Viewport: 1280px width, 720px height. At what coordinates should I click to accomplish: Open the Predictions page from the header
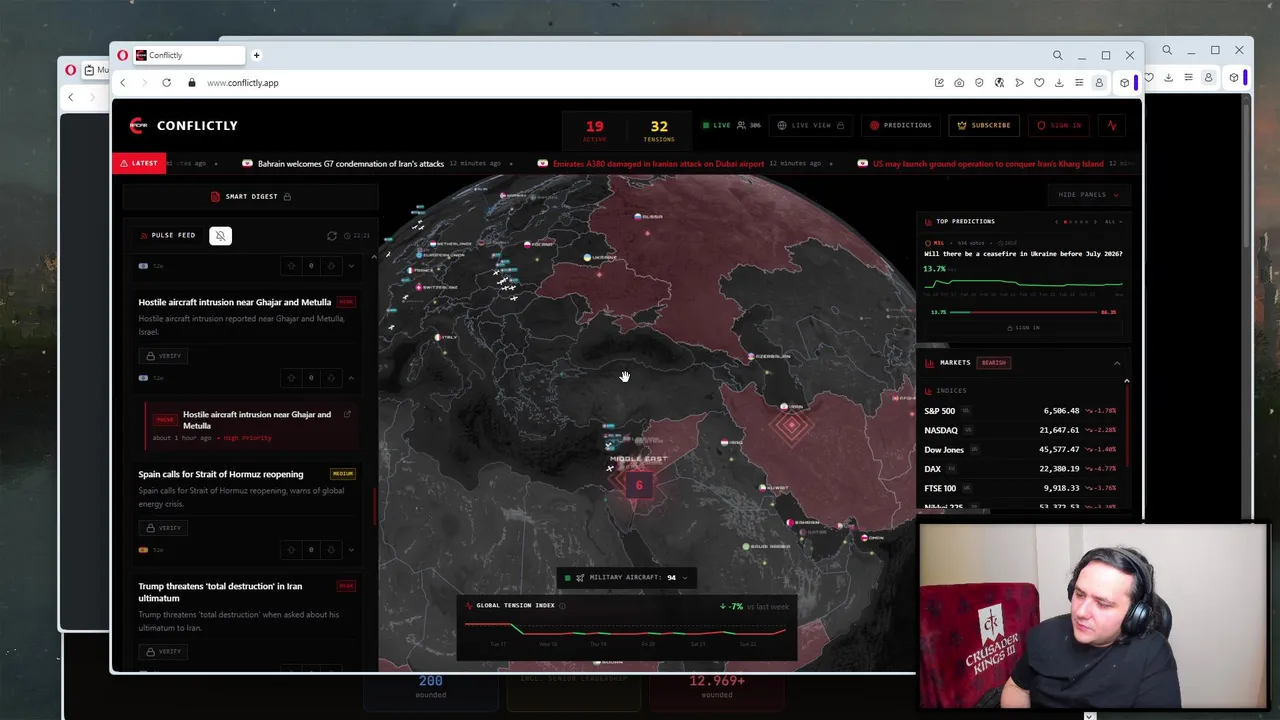[901, 125]
